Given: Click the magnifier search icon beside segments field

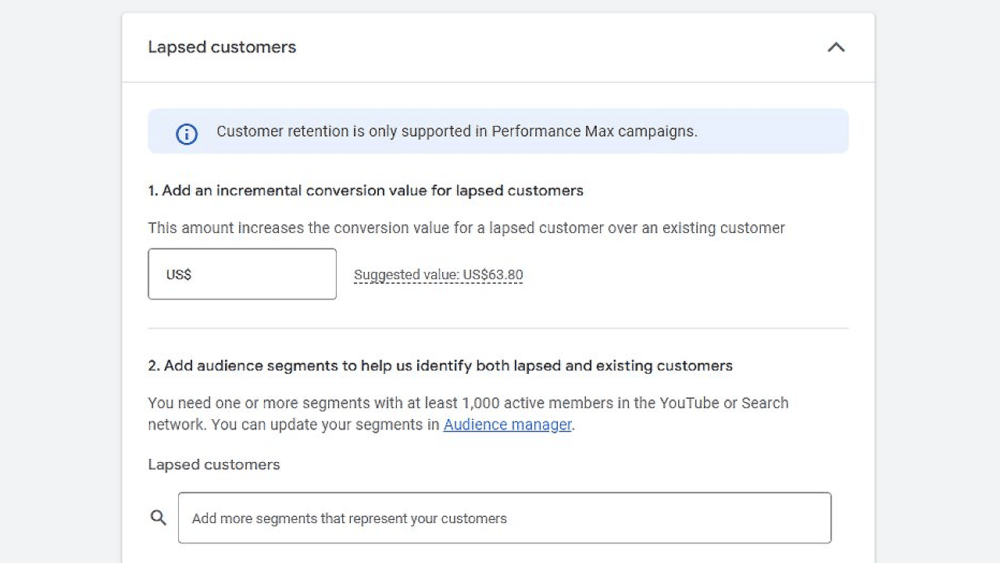Looking at the screenshot, I should point(158,518).
